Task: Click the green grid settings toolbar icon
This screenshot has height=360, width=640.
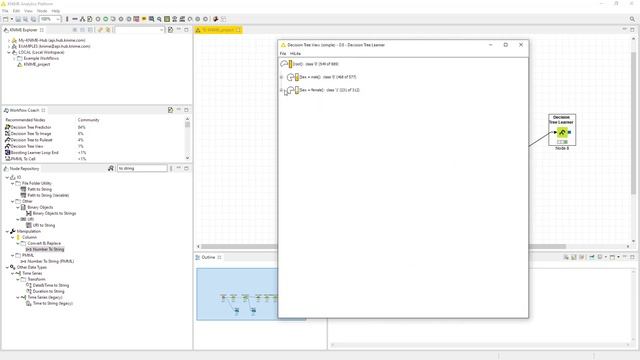Action: [167, 19]
